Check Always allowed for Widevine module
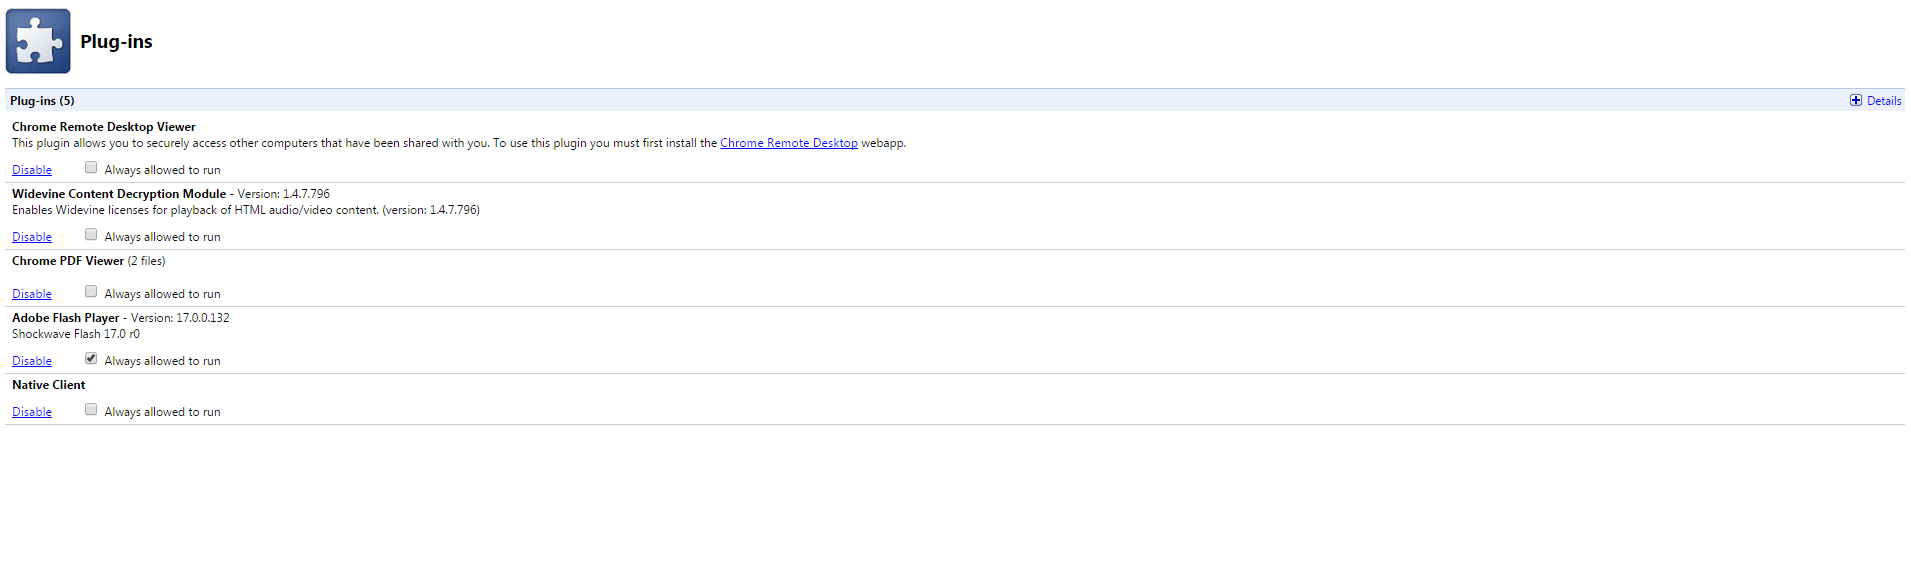Screen dimensions: 1911x561 pos(91,235)
